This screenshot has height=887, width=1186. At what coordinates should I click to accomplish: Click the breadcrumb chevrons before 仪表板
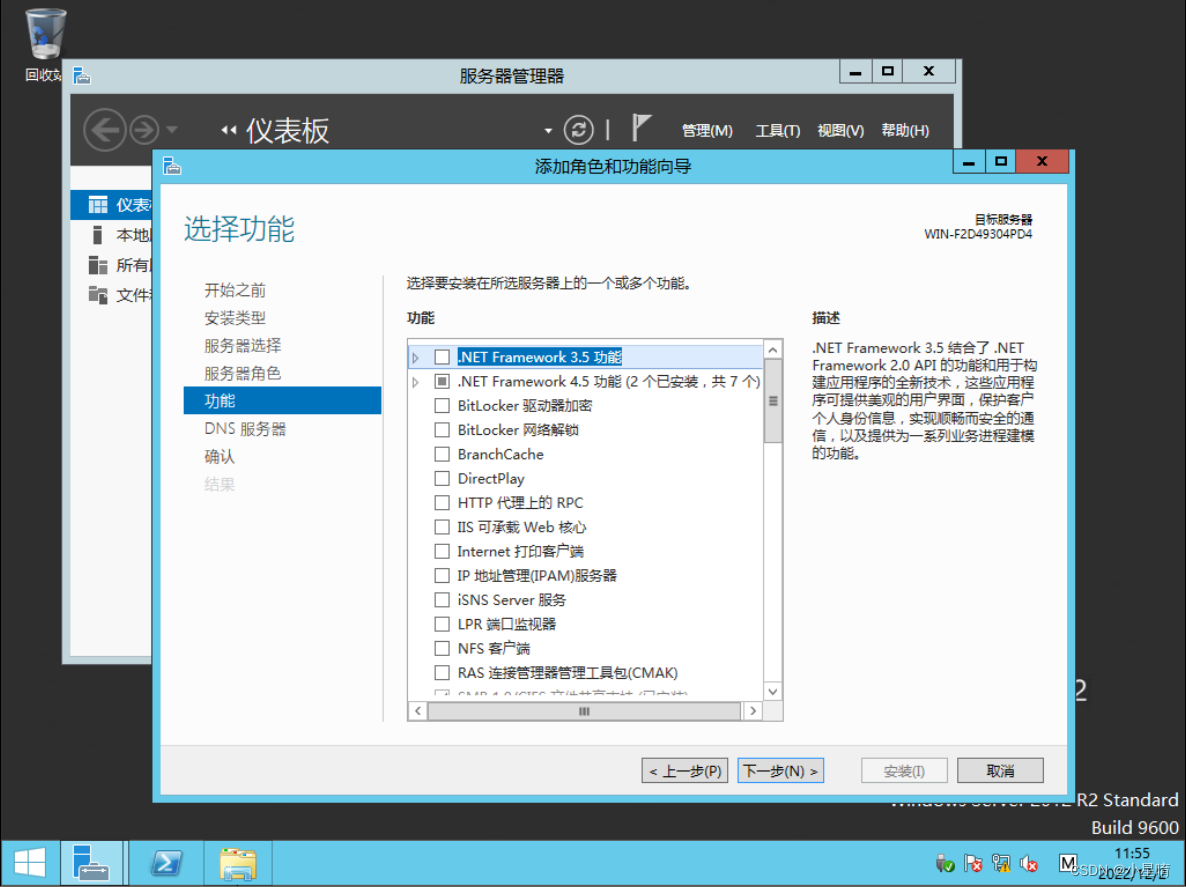228,130
